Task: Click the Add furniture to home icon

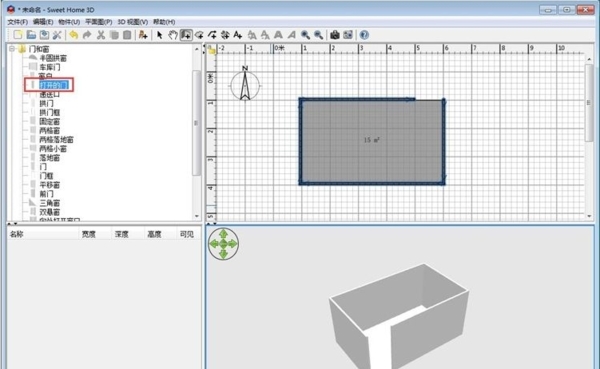Action: coord(143,35)
